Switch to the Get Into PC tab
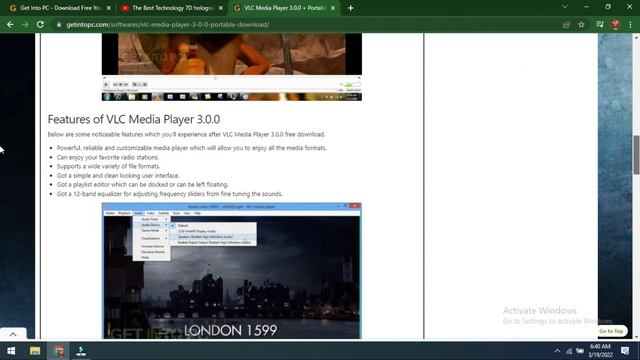The height and width of the screenshot is (360, 640). pyautogui.click(x=60, y=8)
